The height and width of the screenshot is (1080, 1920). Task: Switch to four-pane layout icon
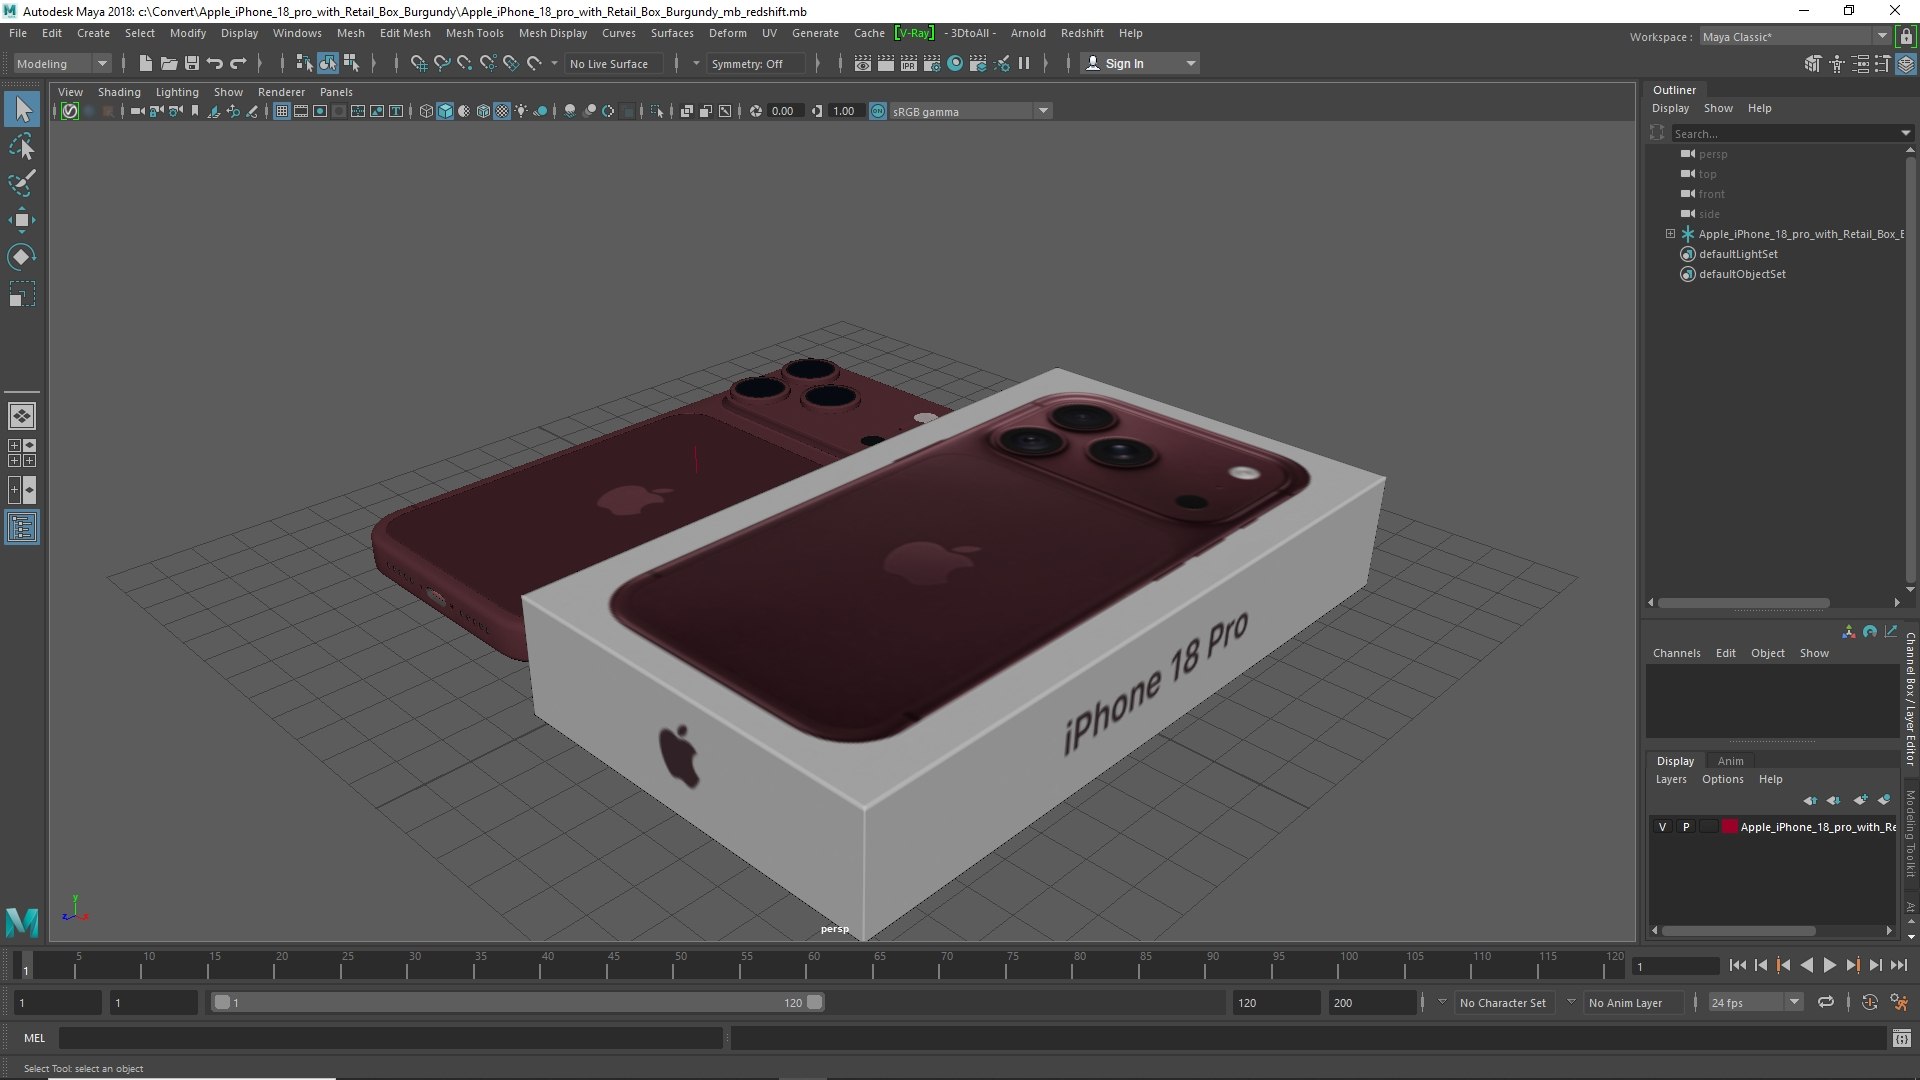(22, 453)
